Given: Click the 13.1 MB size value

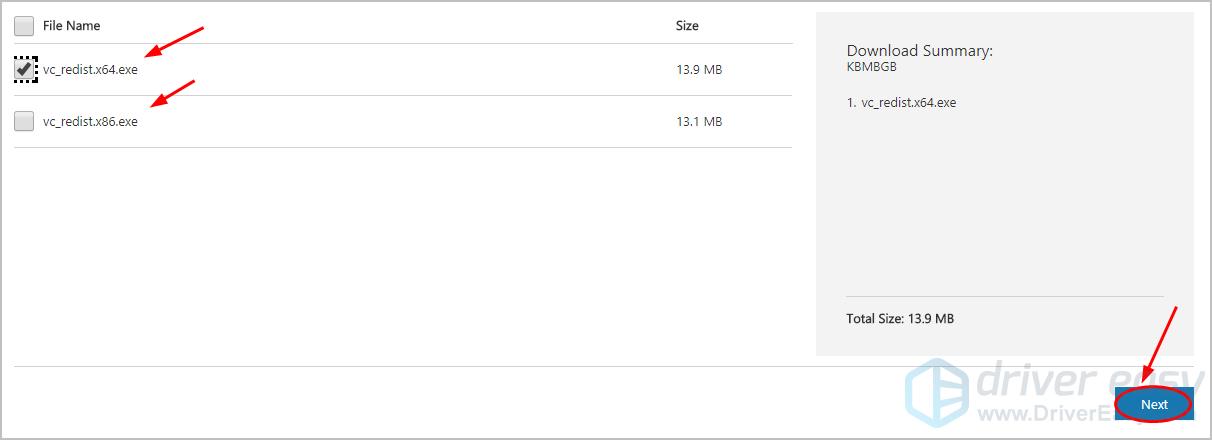Looking at the screenshot, I should click(x=699, y=121).
